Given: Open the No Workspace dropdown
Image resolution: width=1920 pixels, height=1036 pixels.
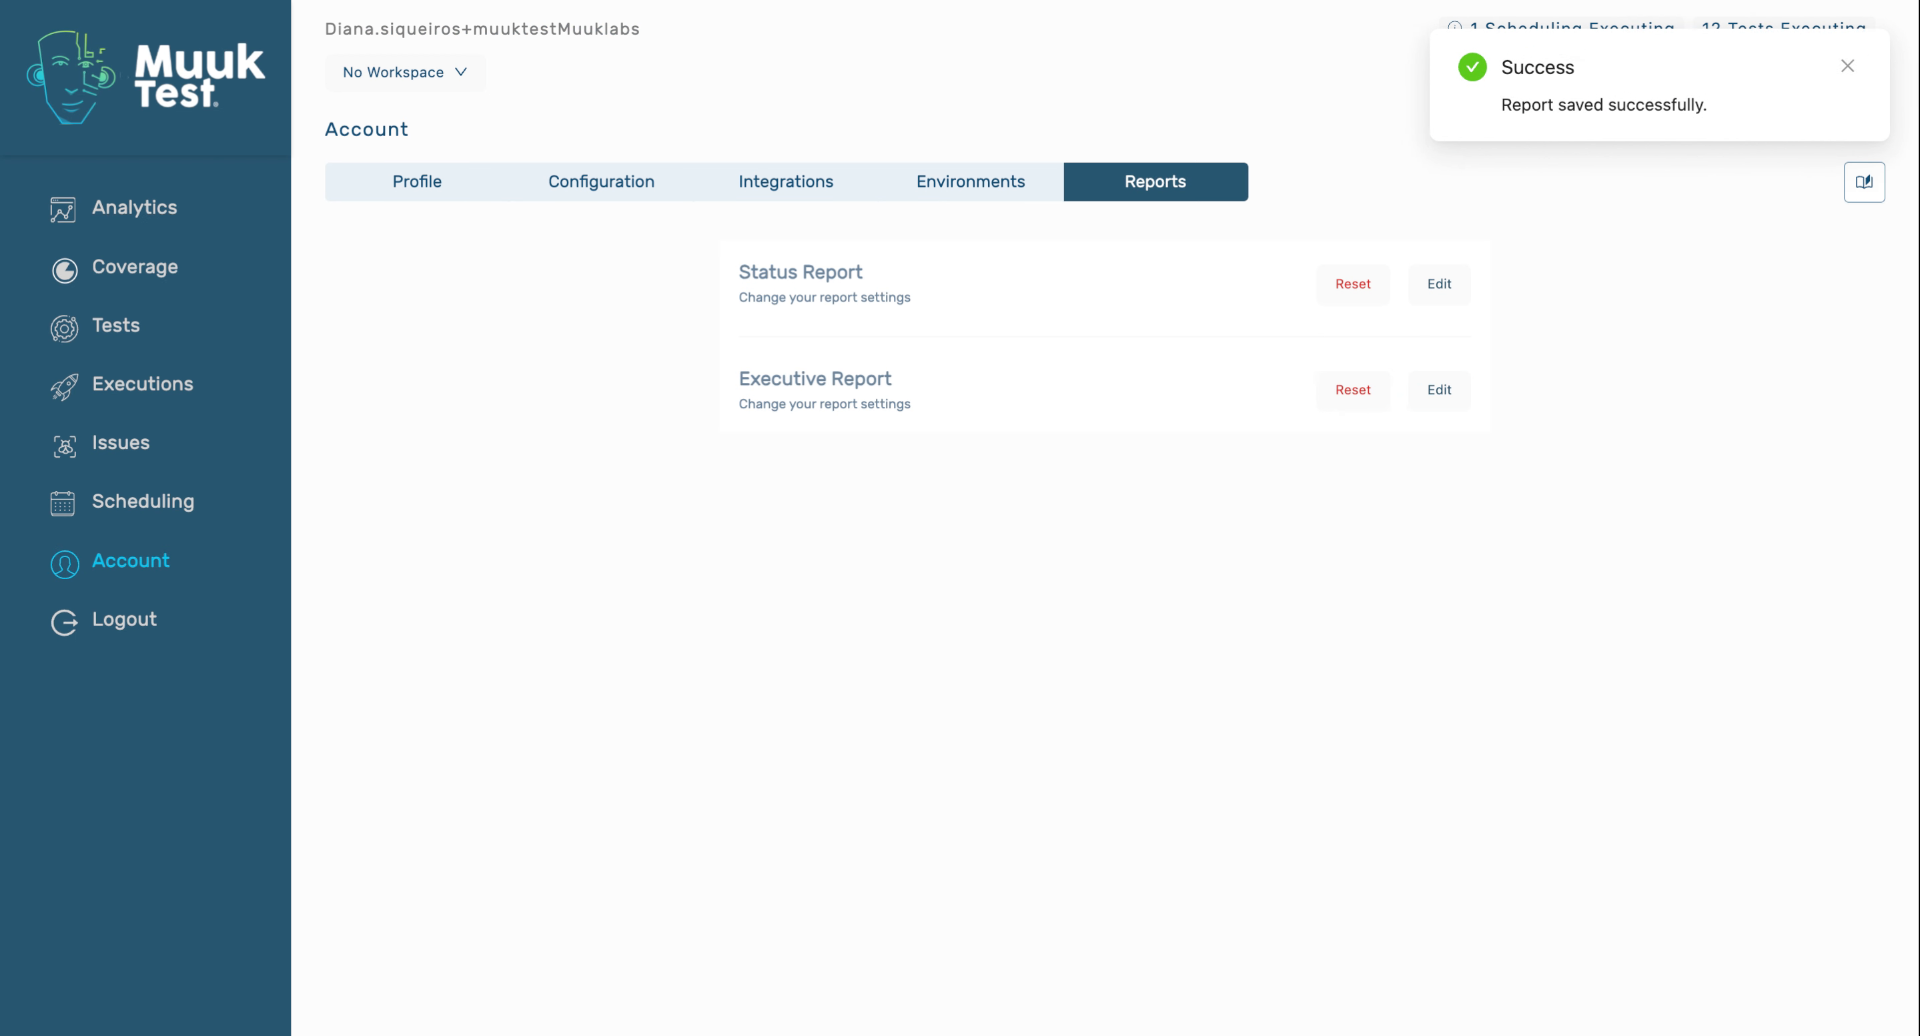Looking at the screenshot, I should point(404,71).
